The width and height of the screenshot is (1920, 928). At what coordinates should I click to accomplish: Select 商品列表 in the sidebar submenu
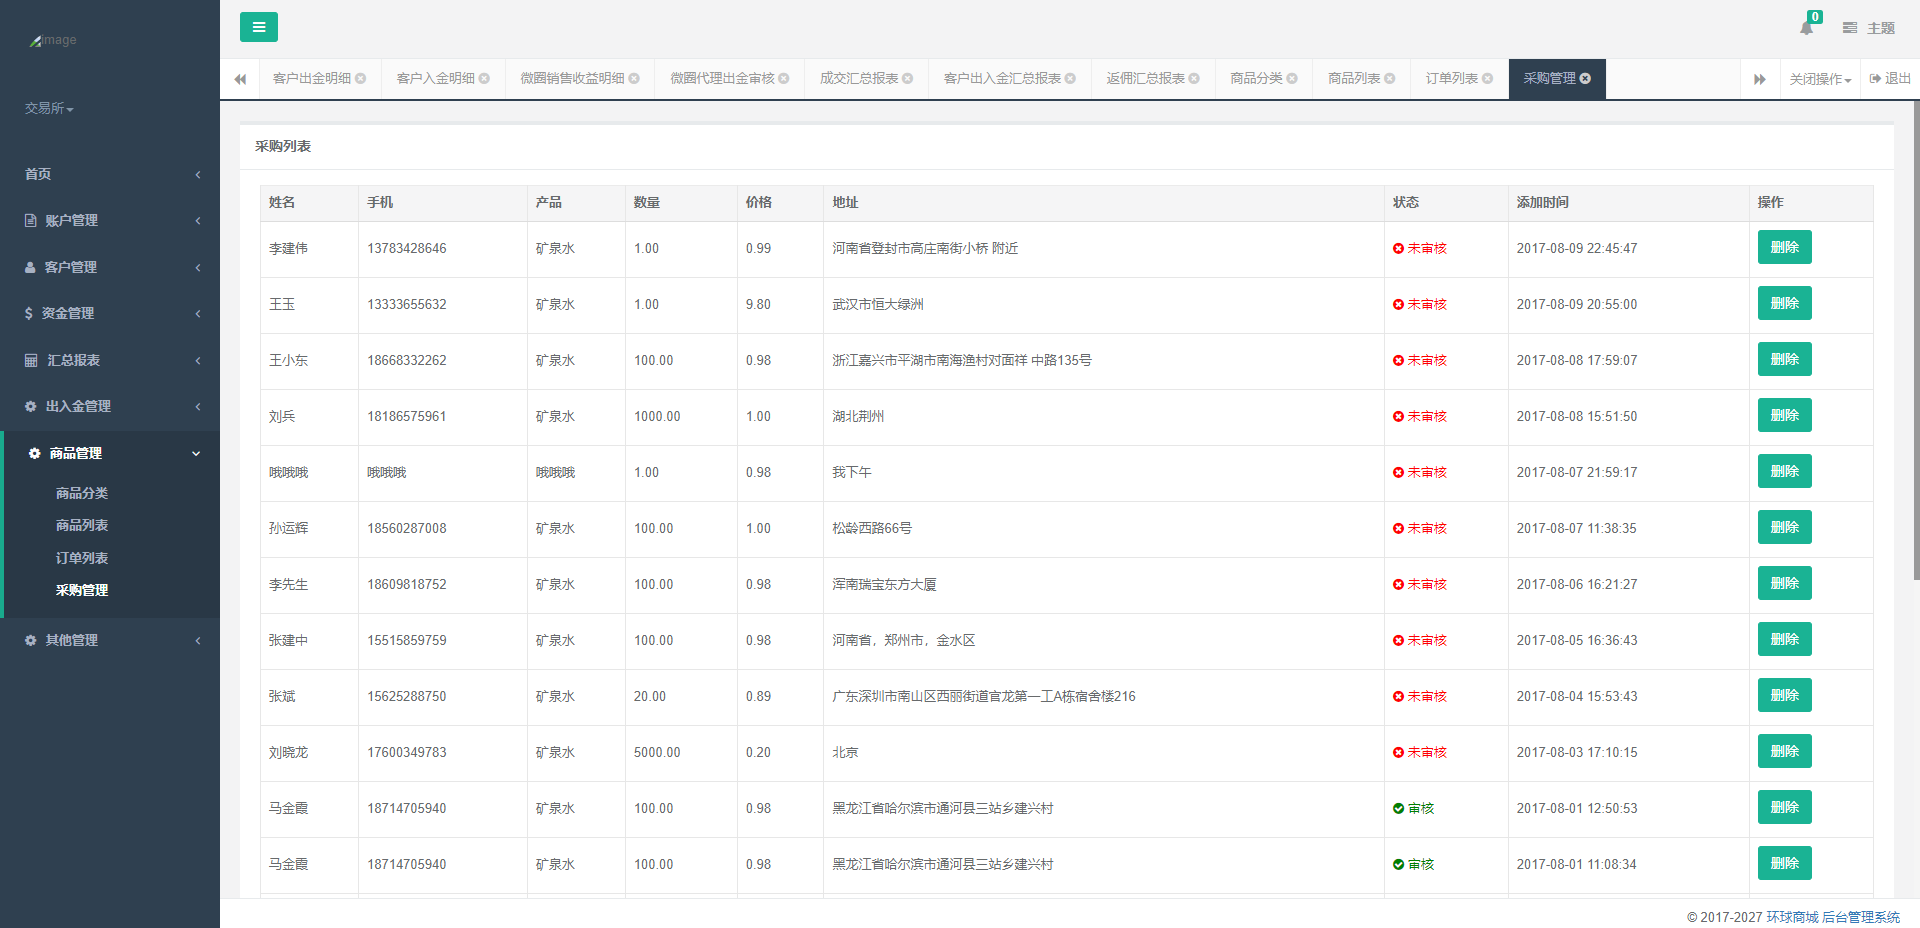coord(82,525)
